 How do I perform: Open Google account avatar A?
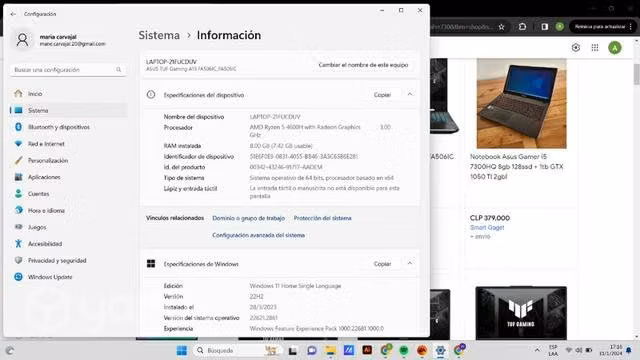(x=615, y=48)
